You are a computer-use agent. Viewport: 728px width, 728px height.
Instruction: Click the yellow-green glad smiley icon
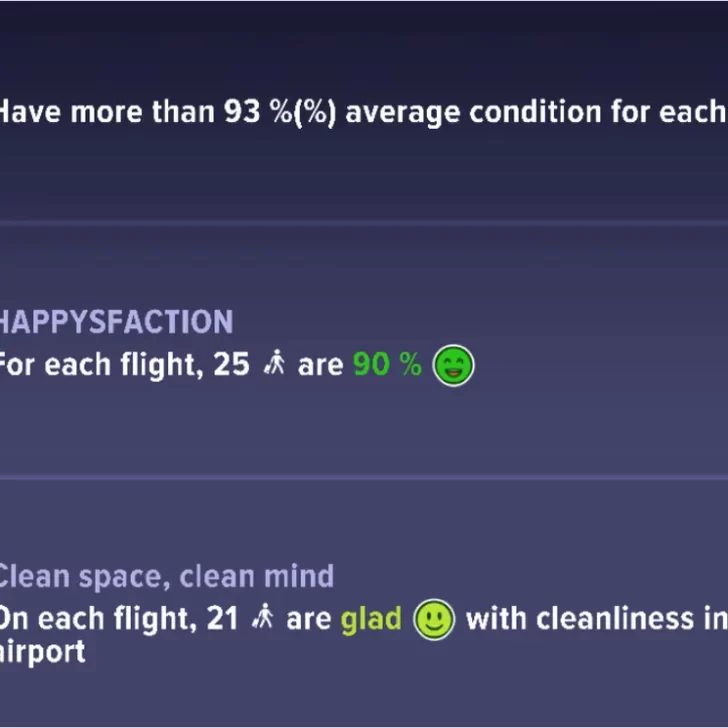point(434,619)
